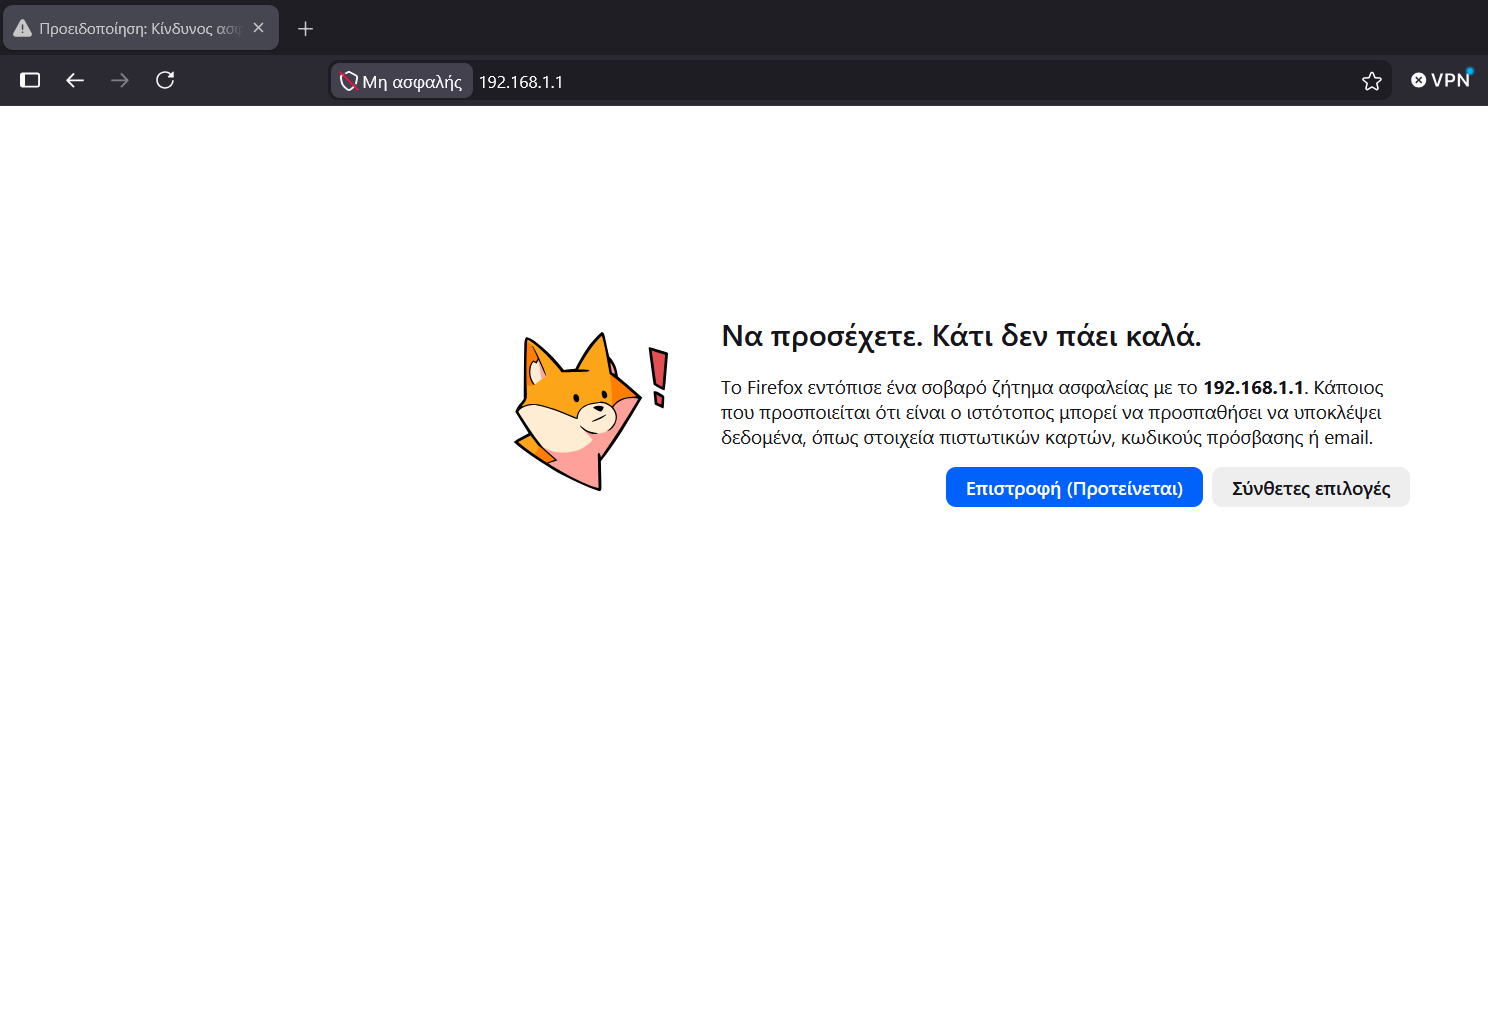Click Επιστροφή (Προτείνεται) button
This screenshot has width=1488, height=1018.
[1074, 487]
